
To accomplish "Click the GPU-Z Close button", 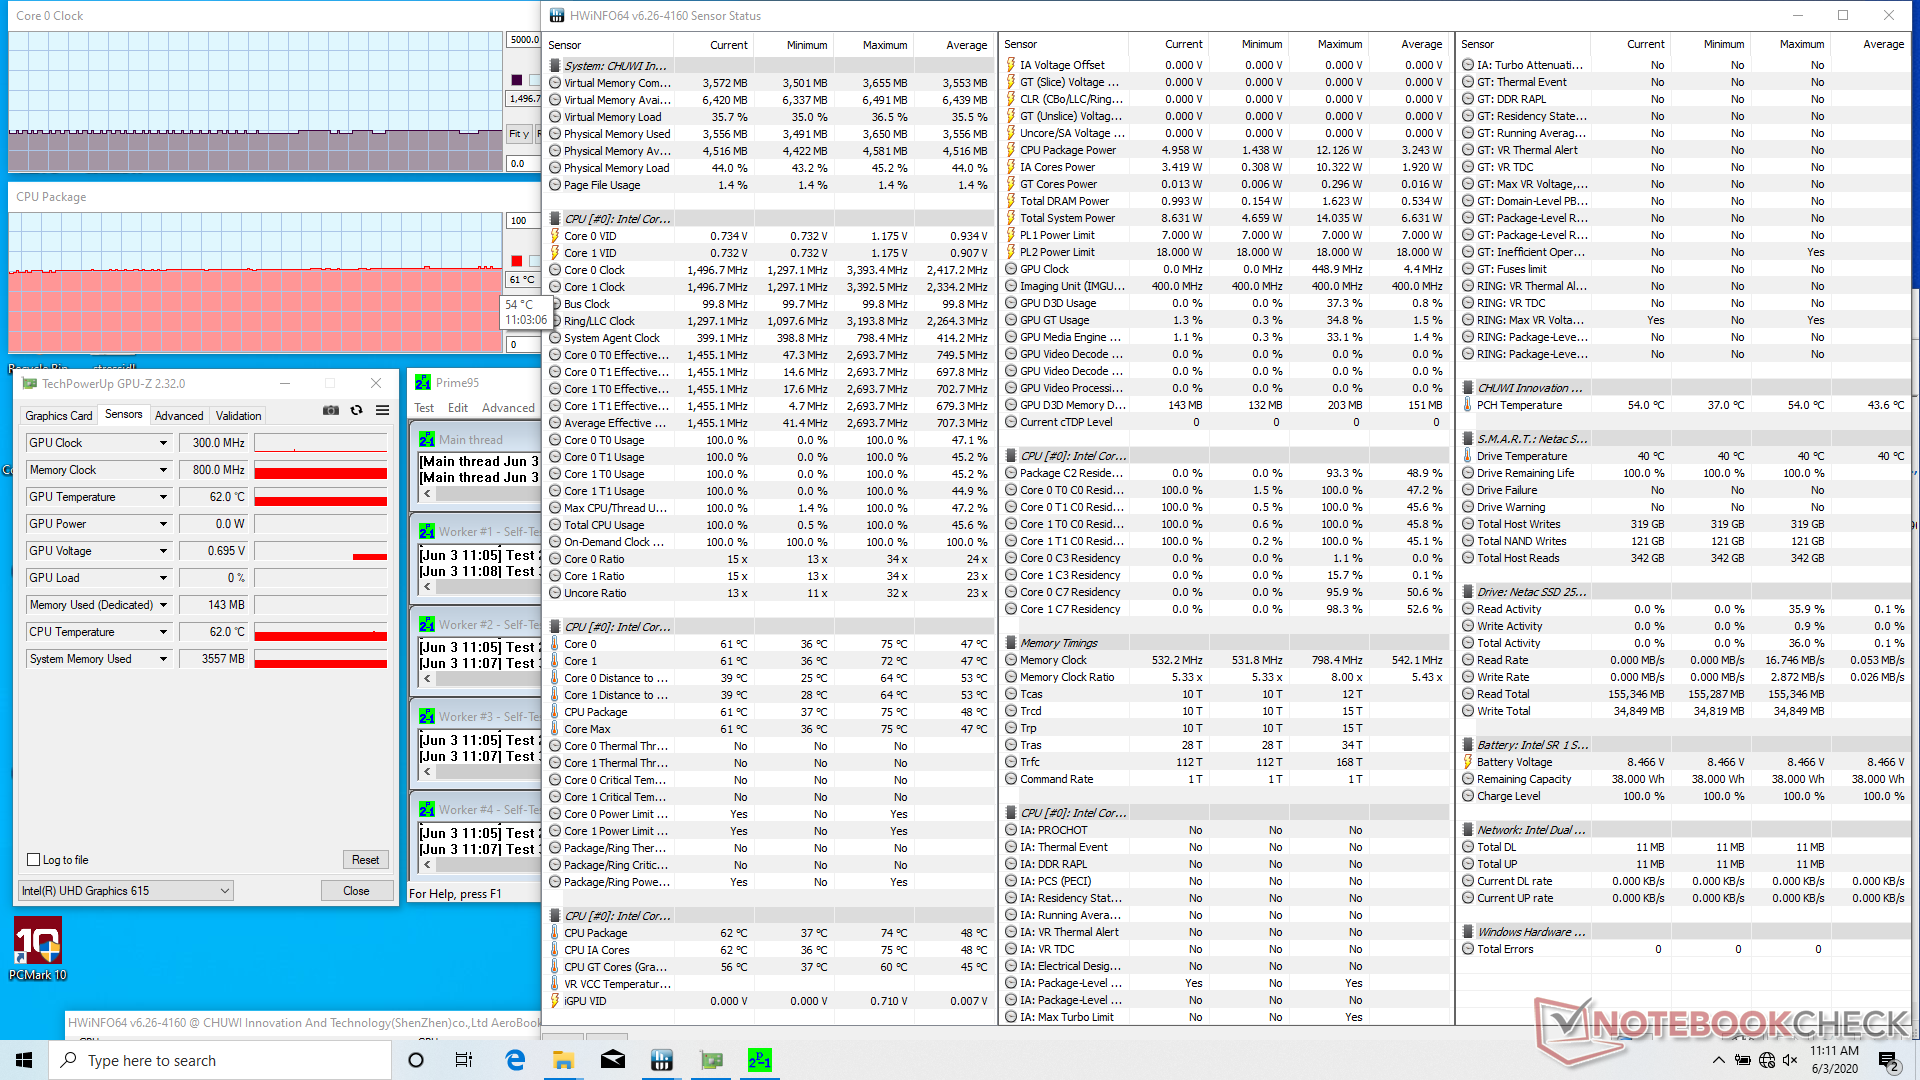I will pos(356,891).
